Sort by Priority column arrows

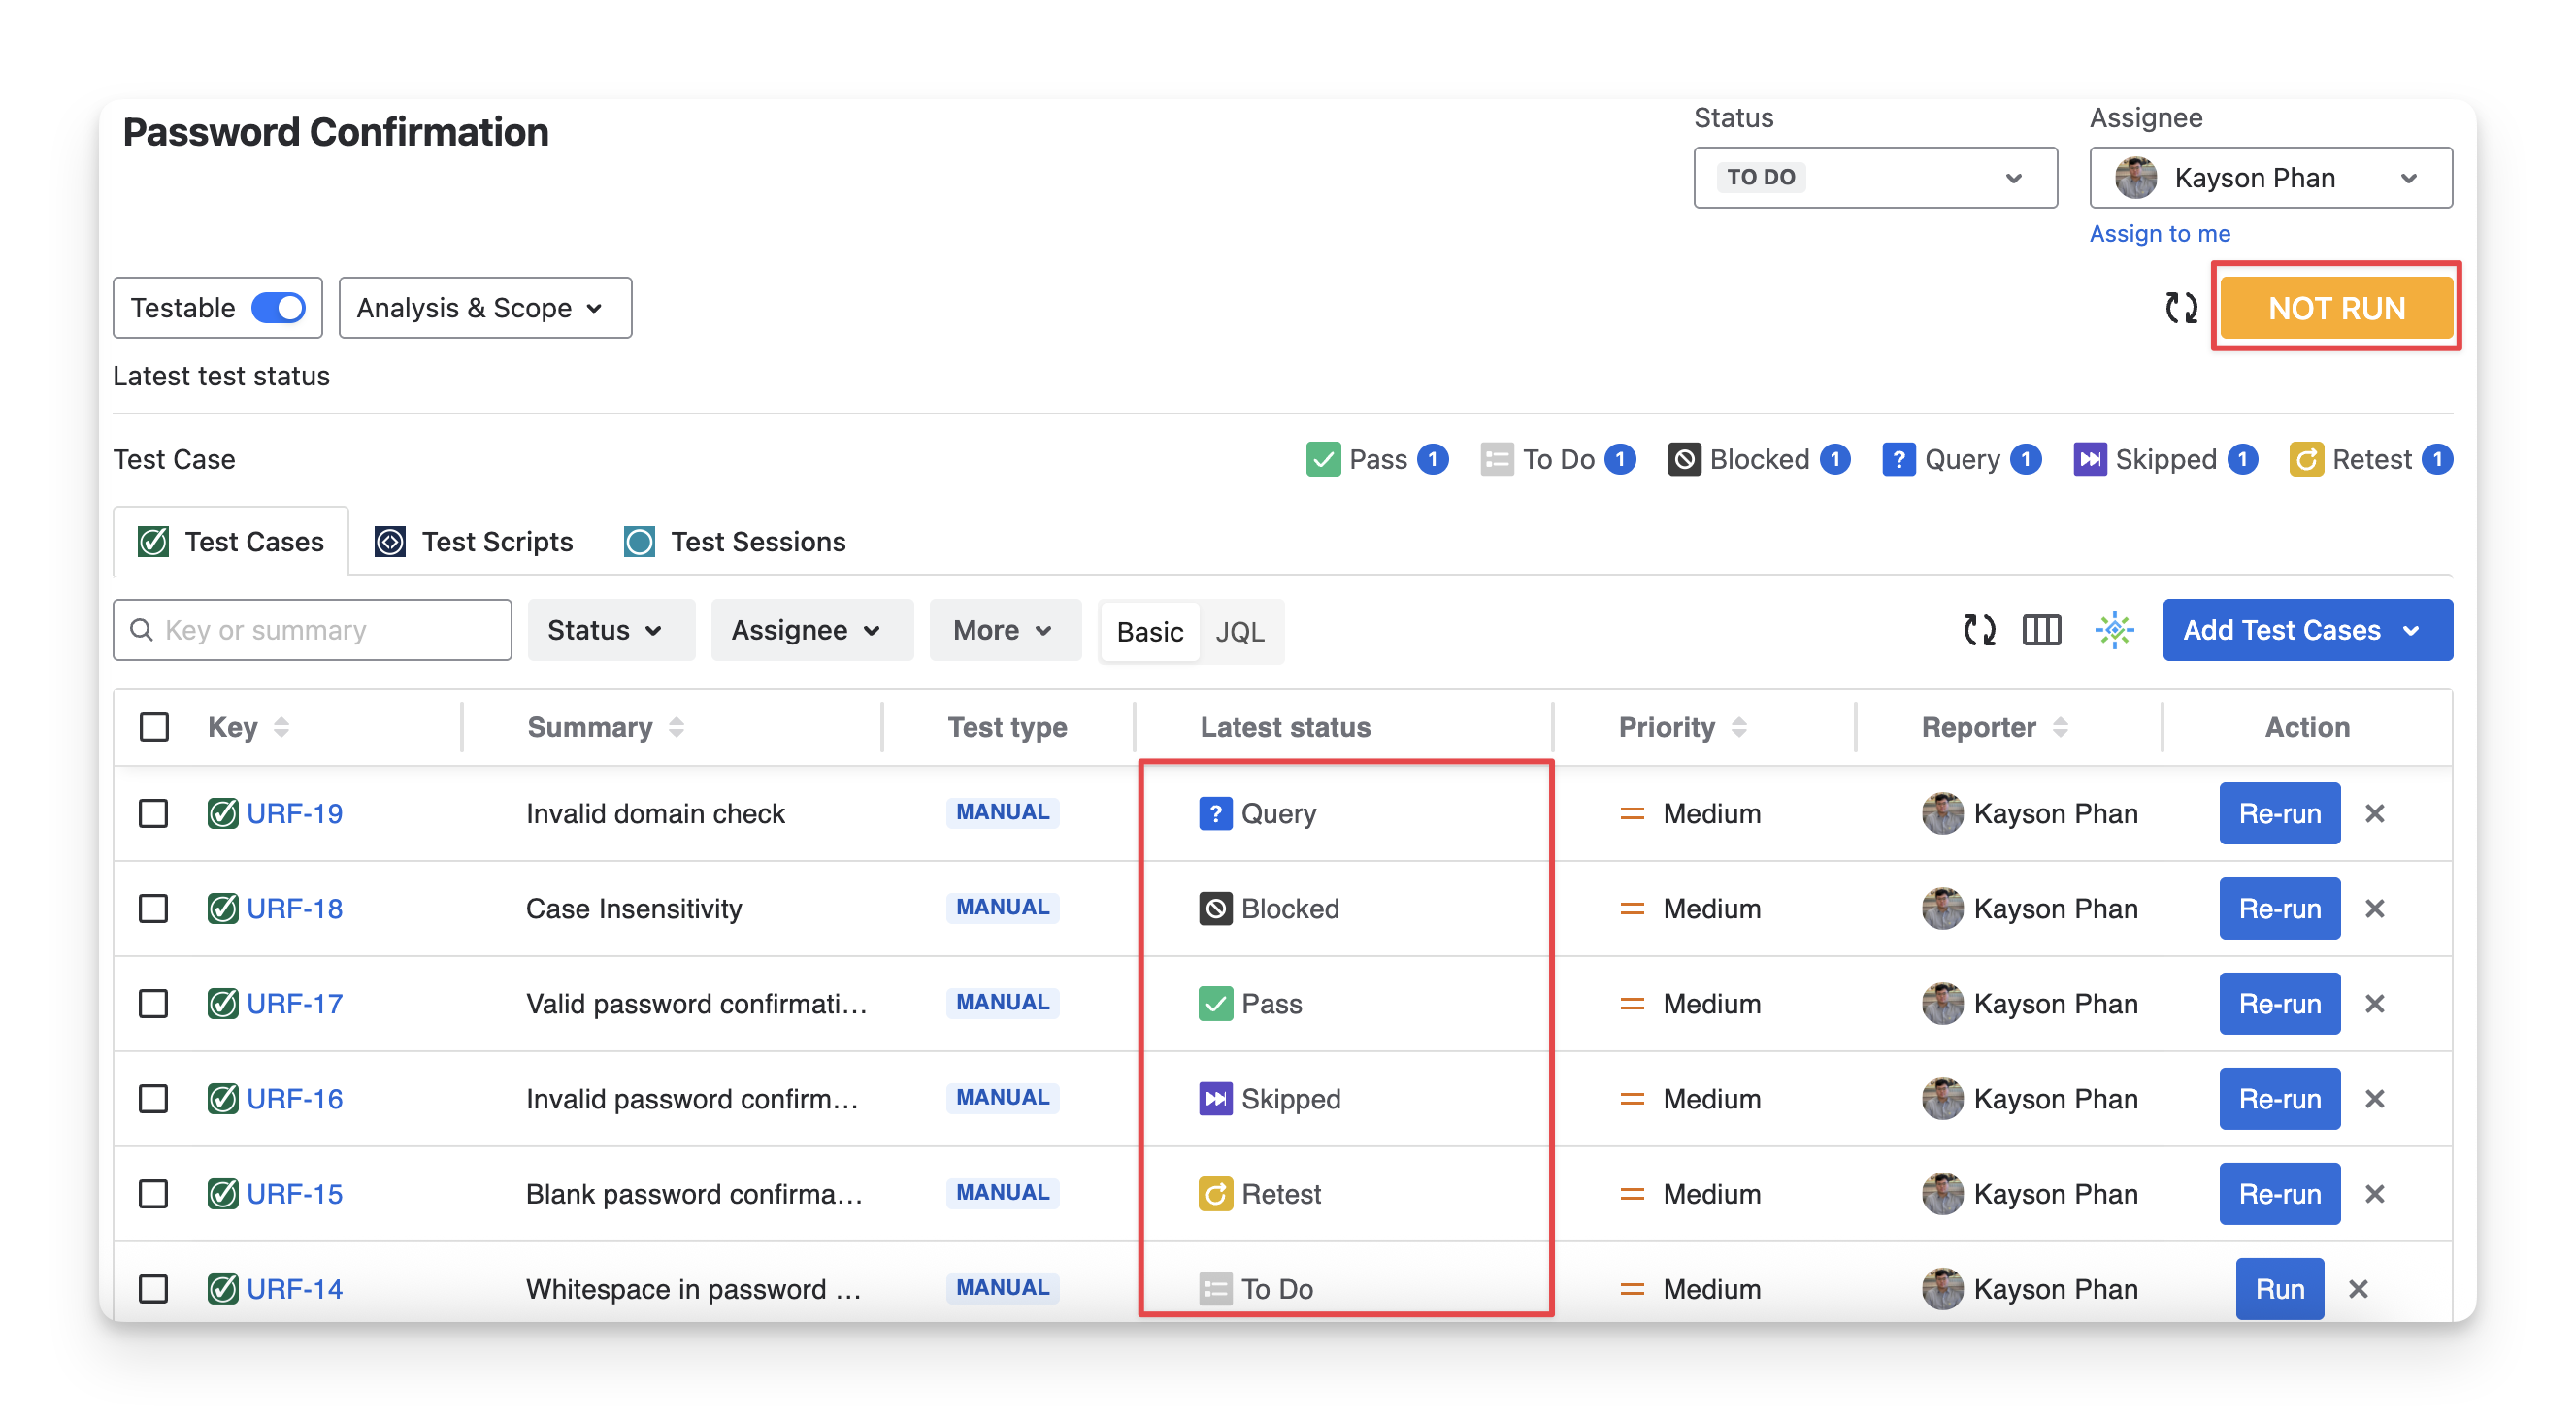pyautogui.click(x=1739, y=727)
